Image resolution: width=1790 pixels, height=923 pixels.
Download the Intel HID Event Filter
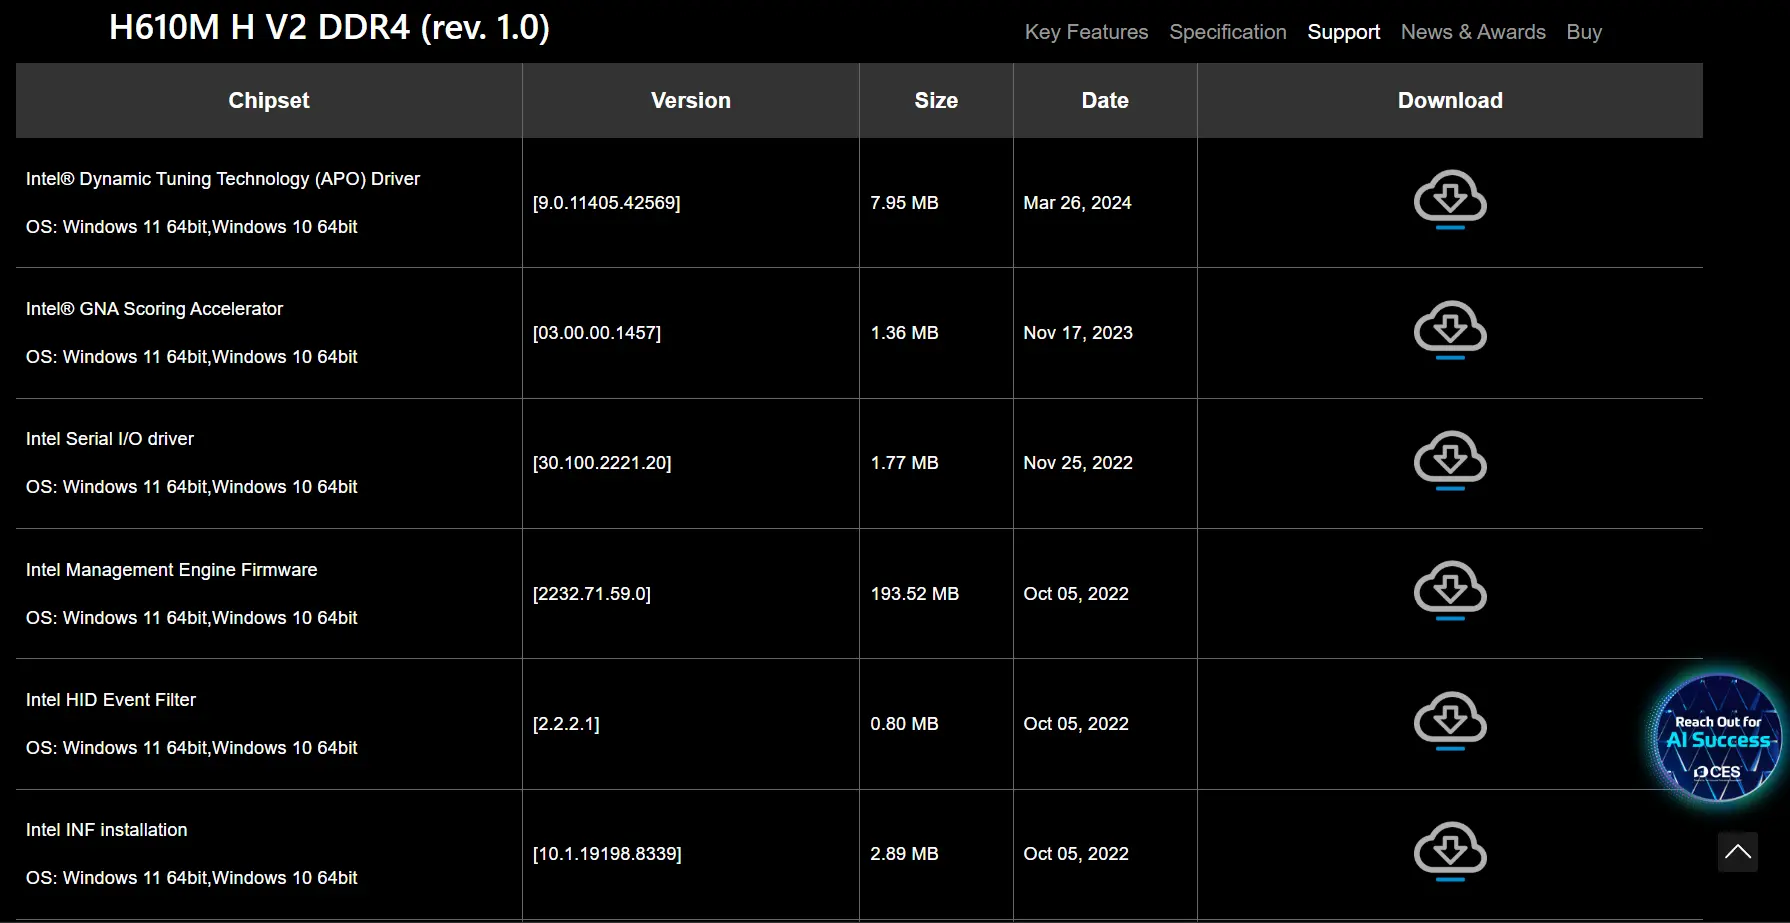coord(1450,721)
